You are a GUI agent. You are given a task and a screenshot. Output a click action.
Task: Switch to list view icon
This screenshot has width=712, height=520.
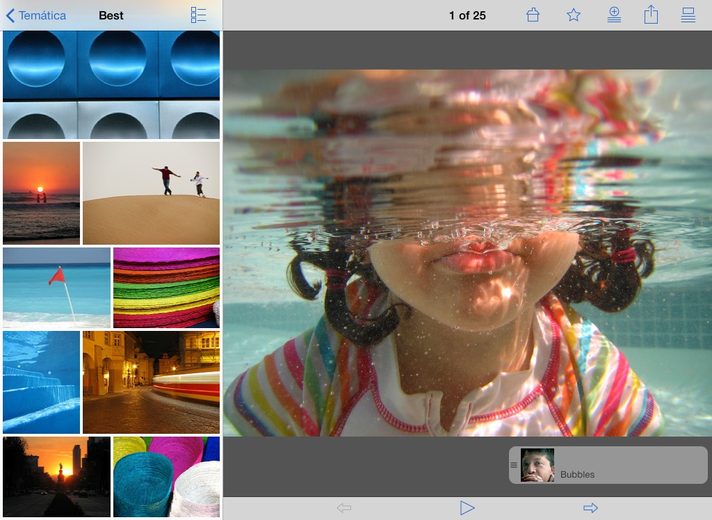tap(198, 15)
